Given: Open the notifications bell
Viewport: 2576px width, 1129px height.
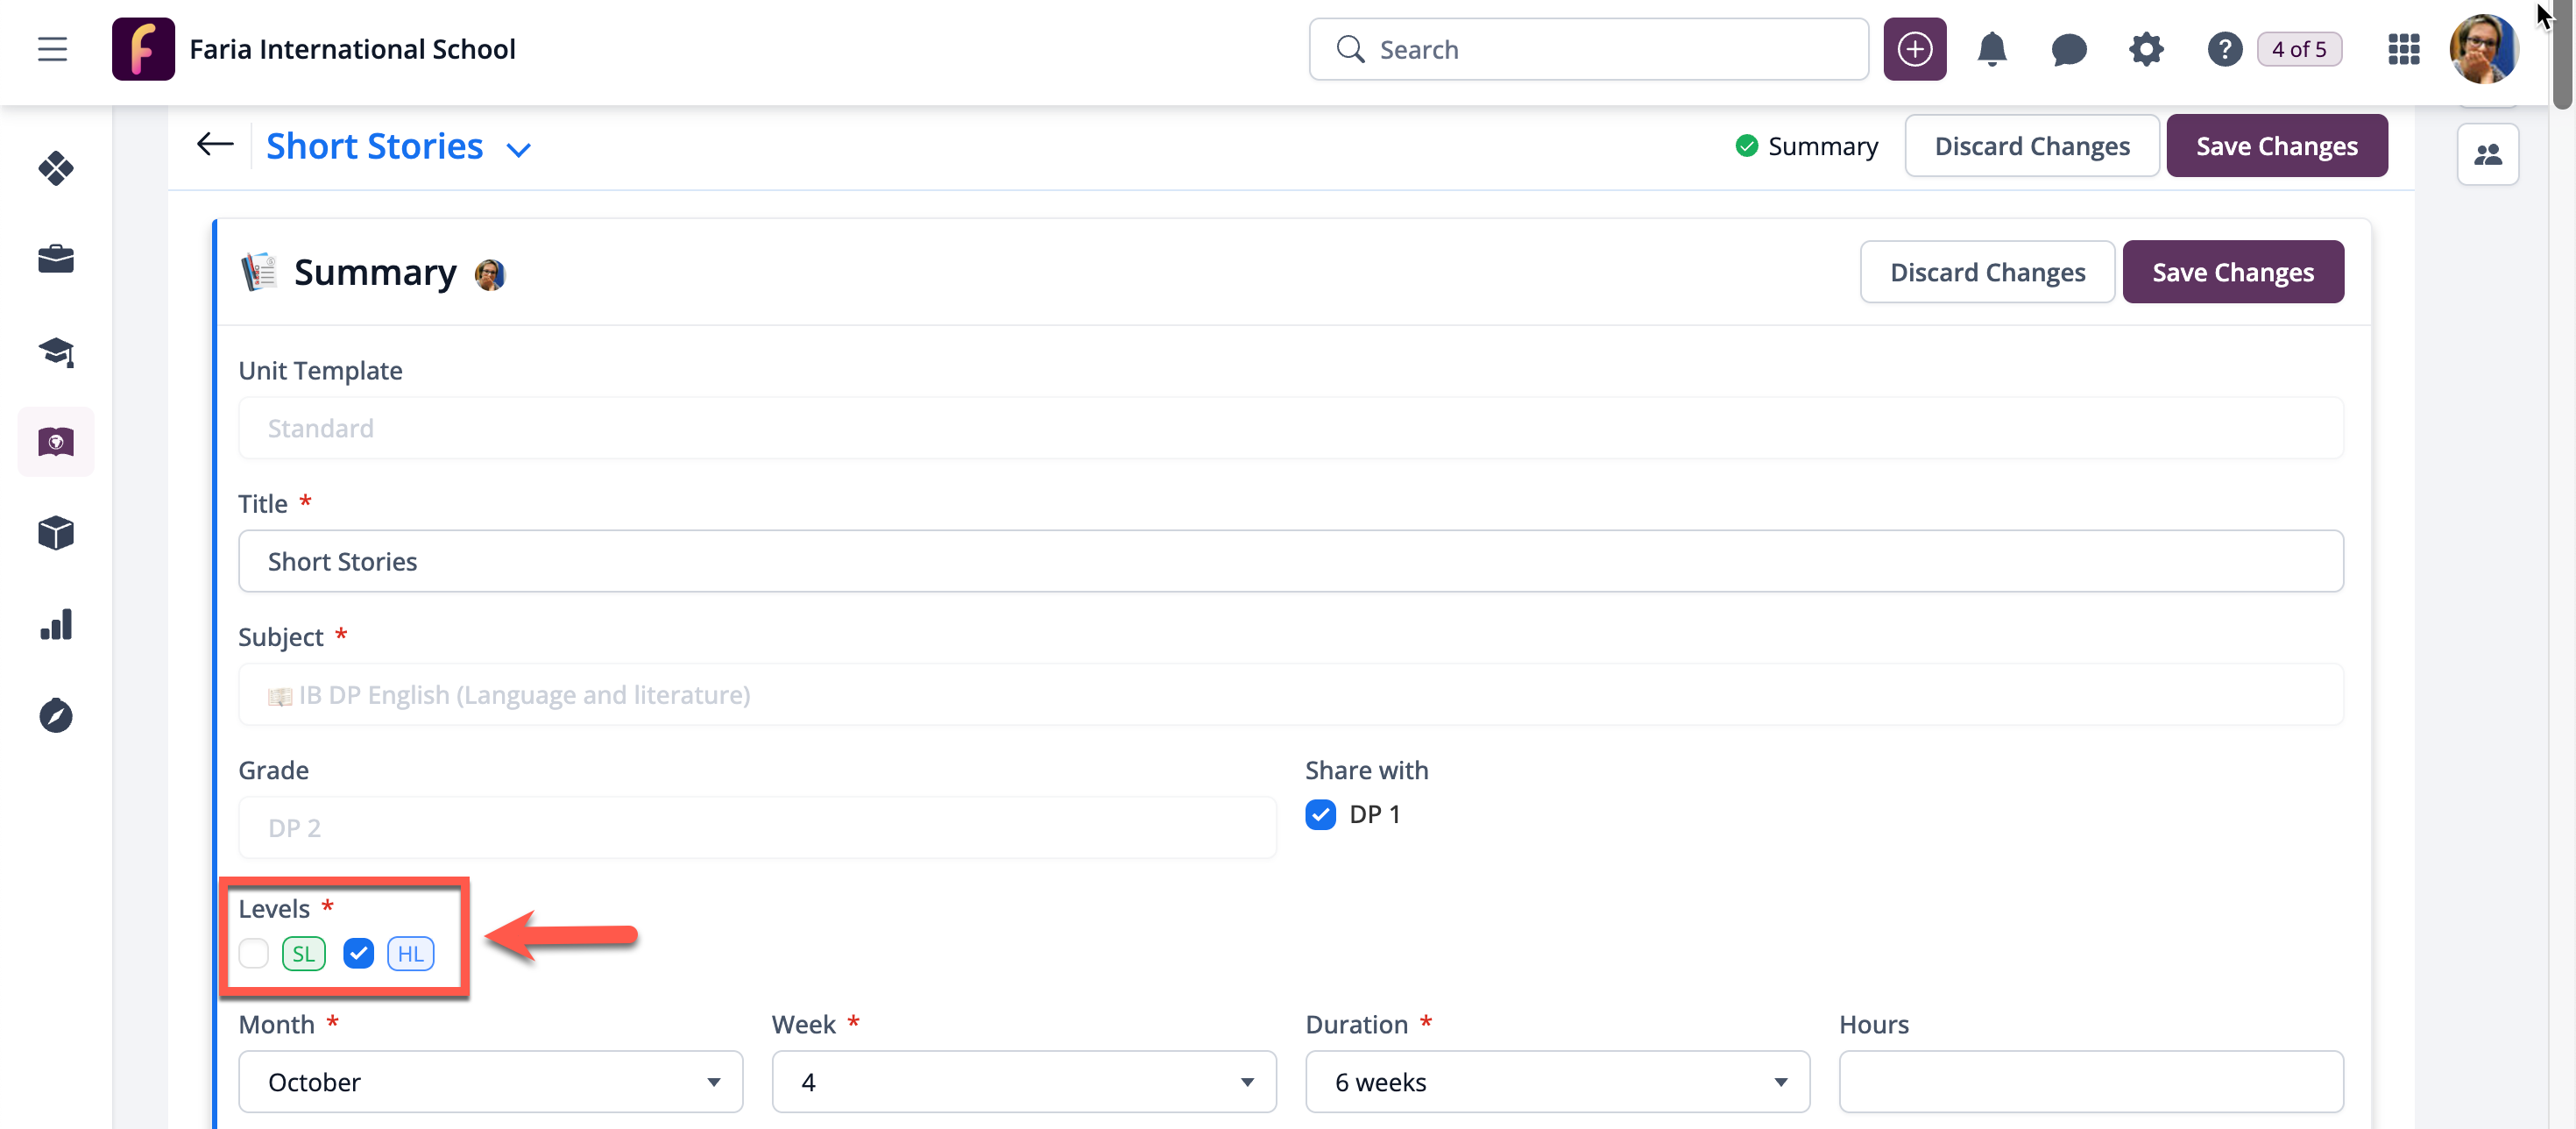Looking at the screenshot, I should (x=1991, y=49).
